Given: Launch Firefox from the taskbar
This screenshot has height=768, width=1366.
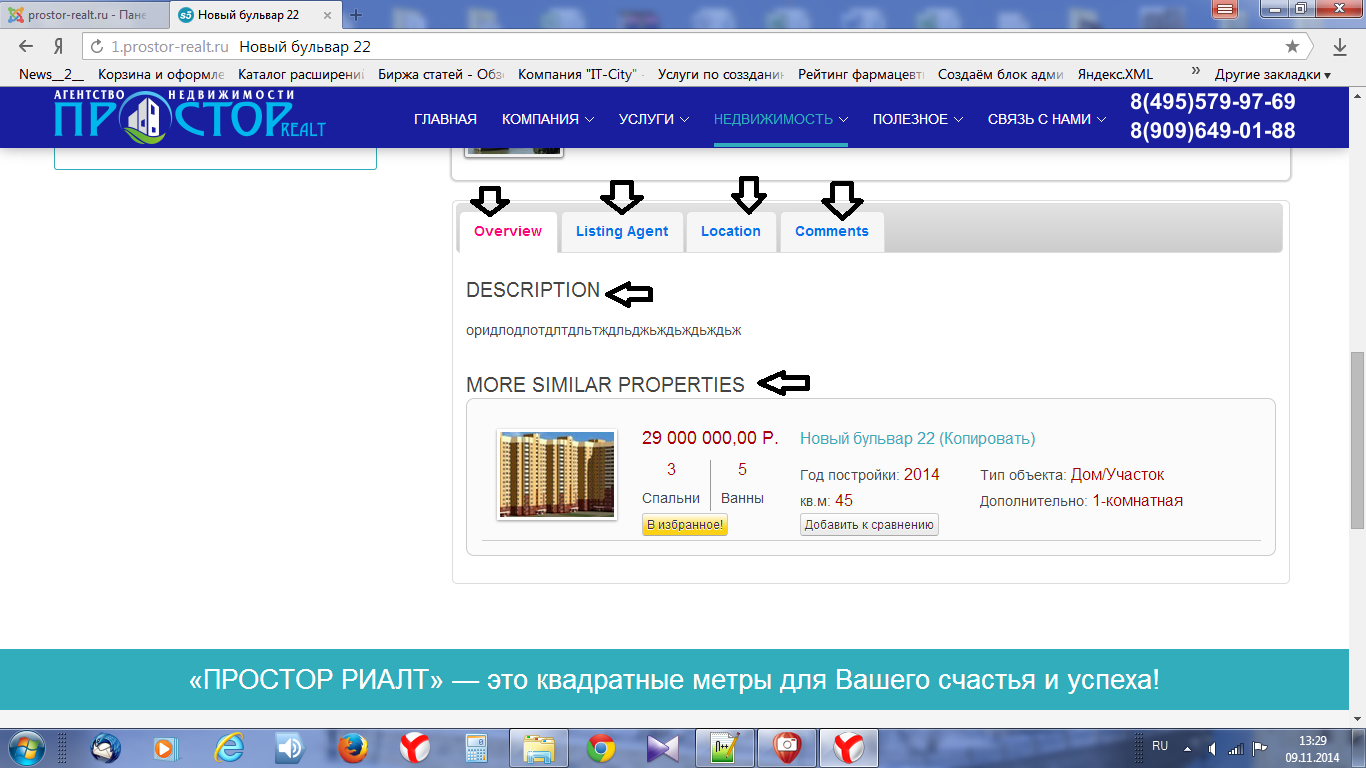Looking at the screenshot, I should coord(351,747).
